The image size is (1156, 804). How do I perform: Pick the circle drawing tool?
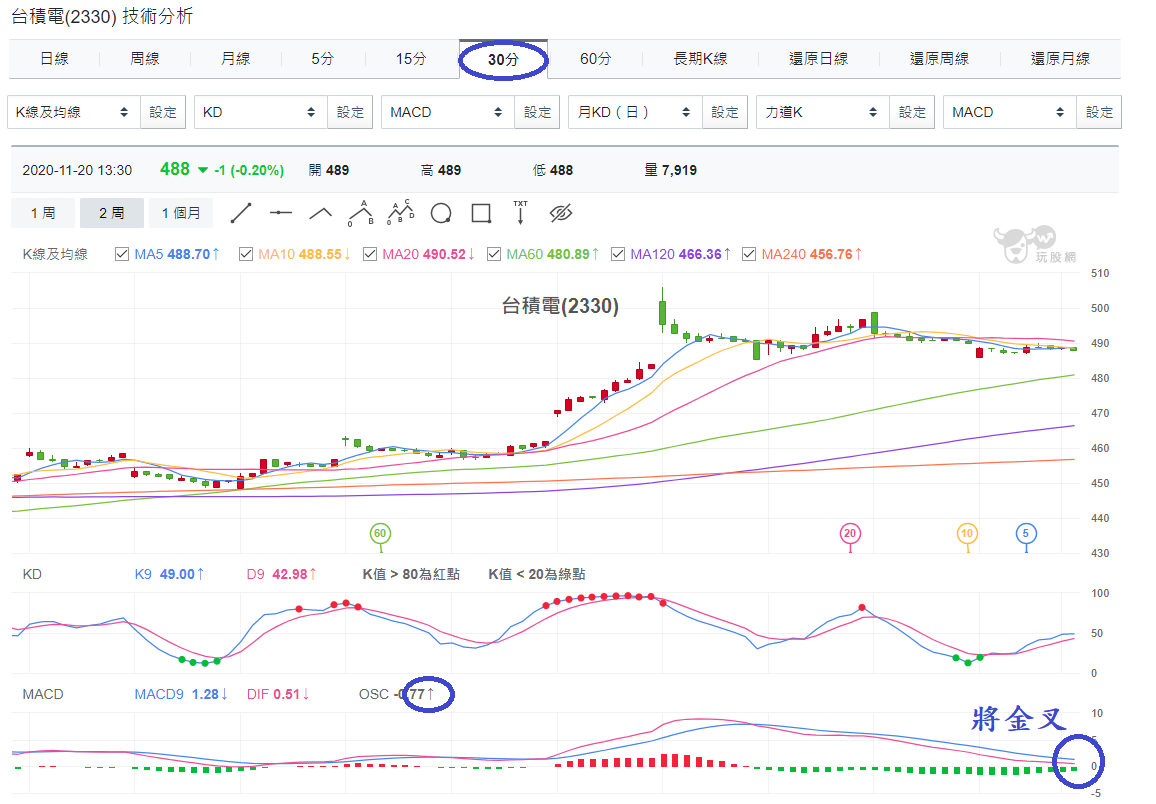click(441, 214)
